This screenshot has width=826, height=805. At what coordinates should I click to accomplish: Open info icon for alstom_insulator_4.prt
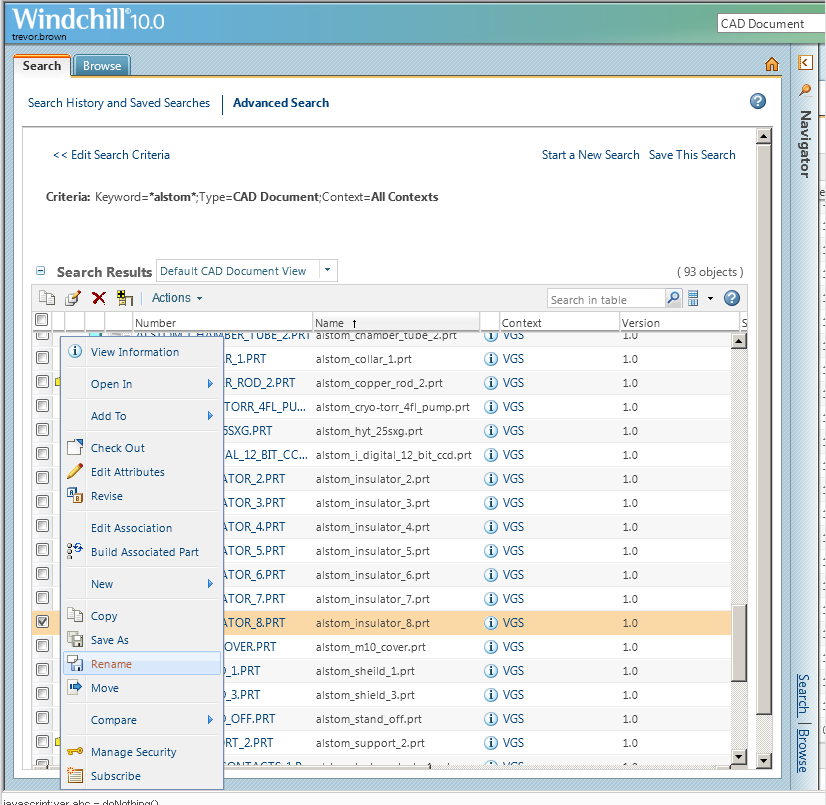tap(490, 527)
